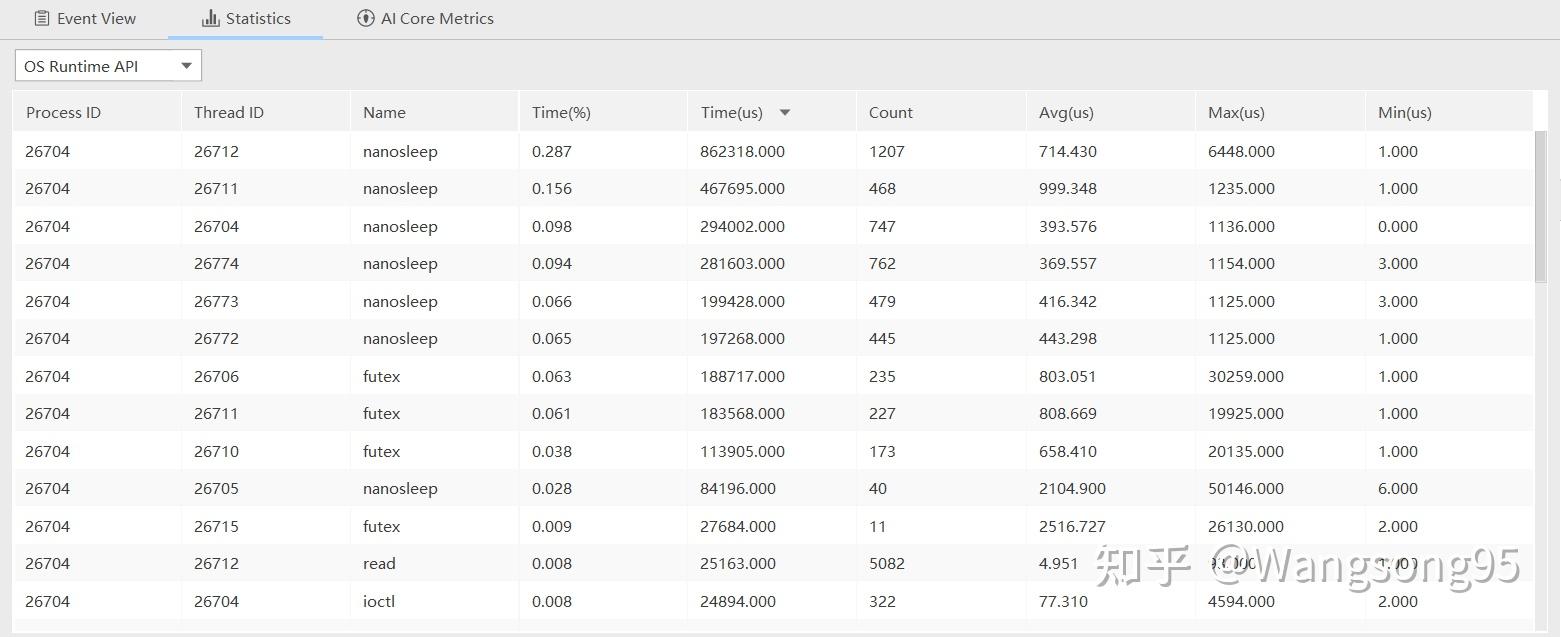The image size is (1561, 637).
Task: Click the table's vertical scrollbar thumb
Action: click(x=1541, y=205)
